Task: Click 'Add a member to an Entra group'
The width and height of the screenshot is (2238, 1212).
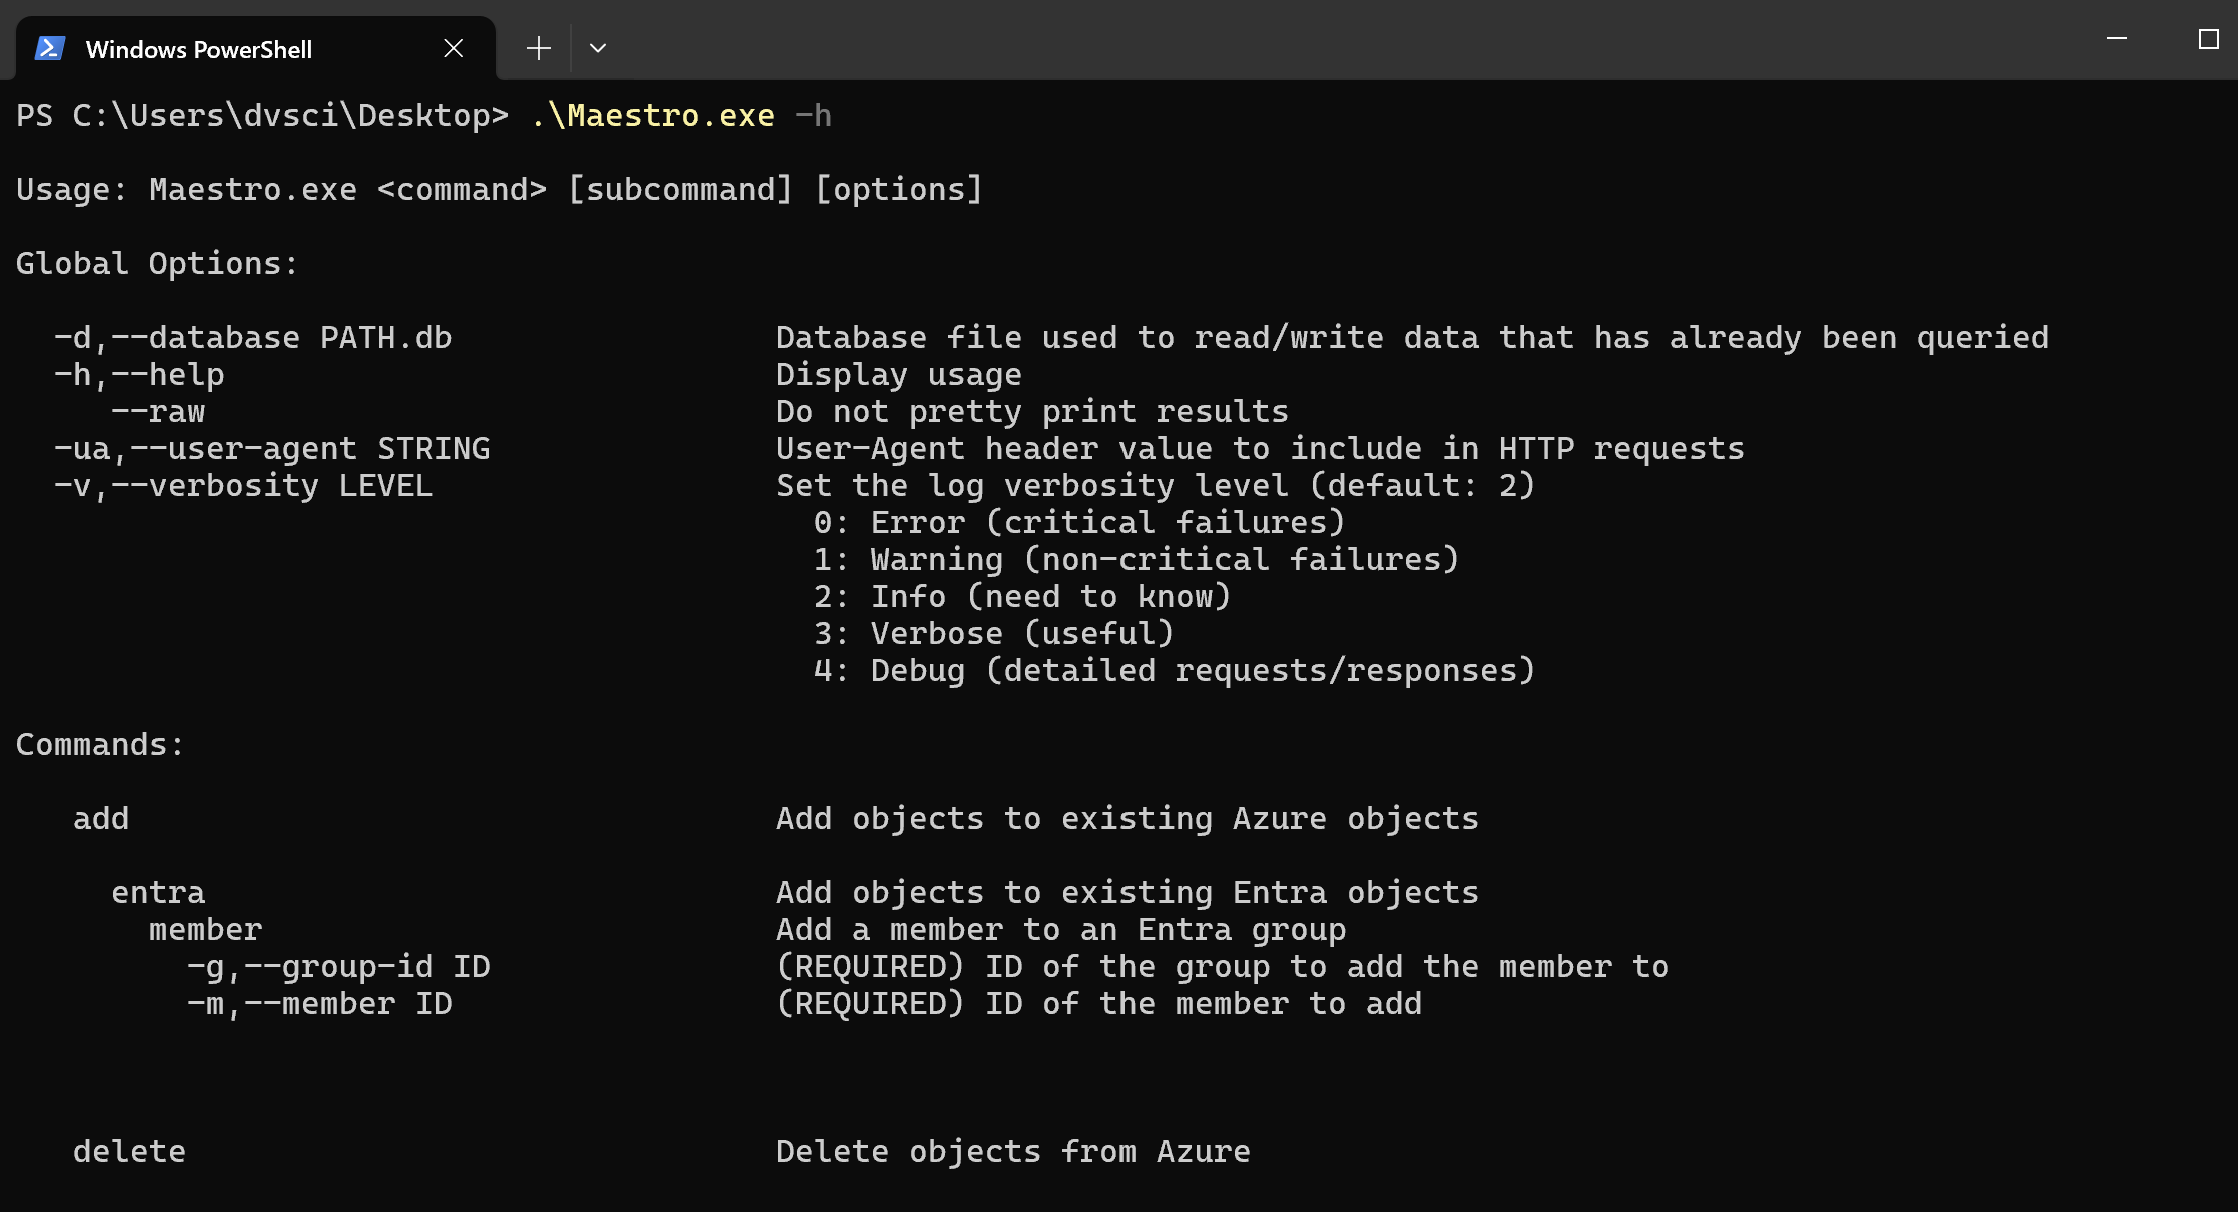Action: (1061, 930)
